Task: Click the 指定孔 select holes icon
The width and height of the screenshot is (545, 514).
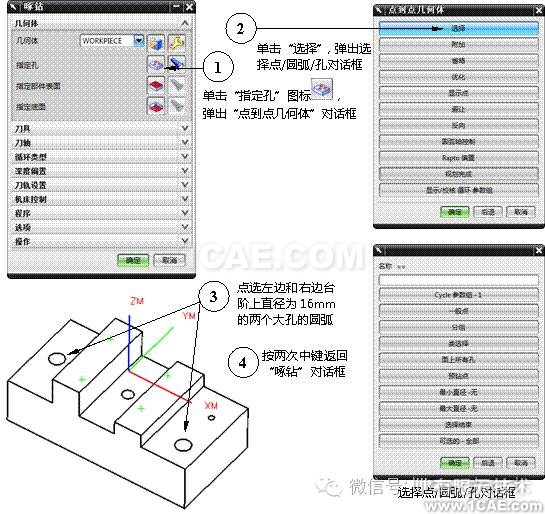Action: (x=156, y=64)
